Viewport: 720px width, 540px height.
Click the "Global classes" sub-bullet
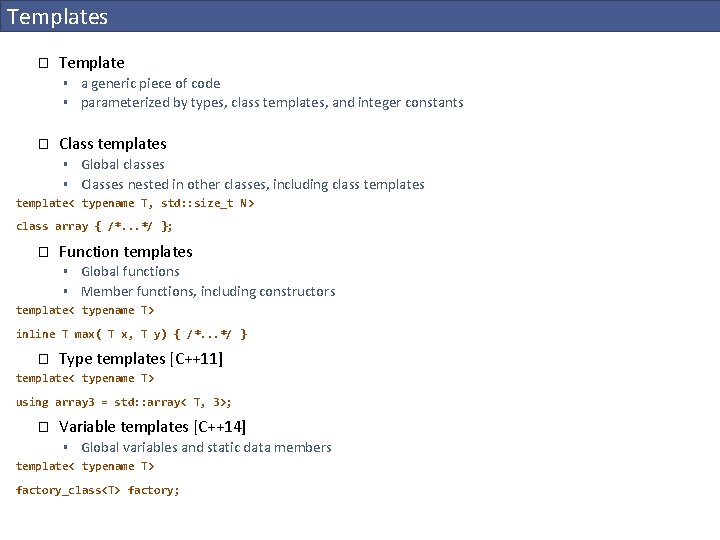pos(123,165)
